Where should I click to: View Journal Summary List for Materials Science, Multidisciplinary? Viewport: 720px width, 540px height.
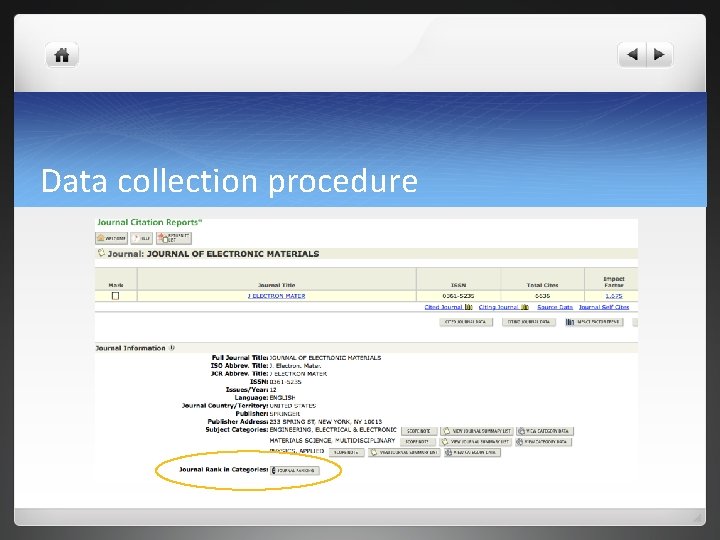click(475, 442)
